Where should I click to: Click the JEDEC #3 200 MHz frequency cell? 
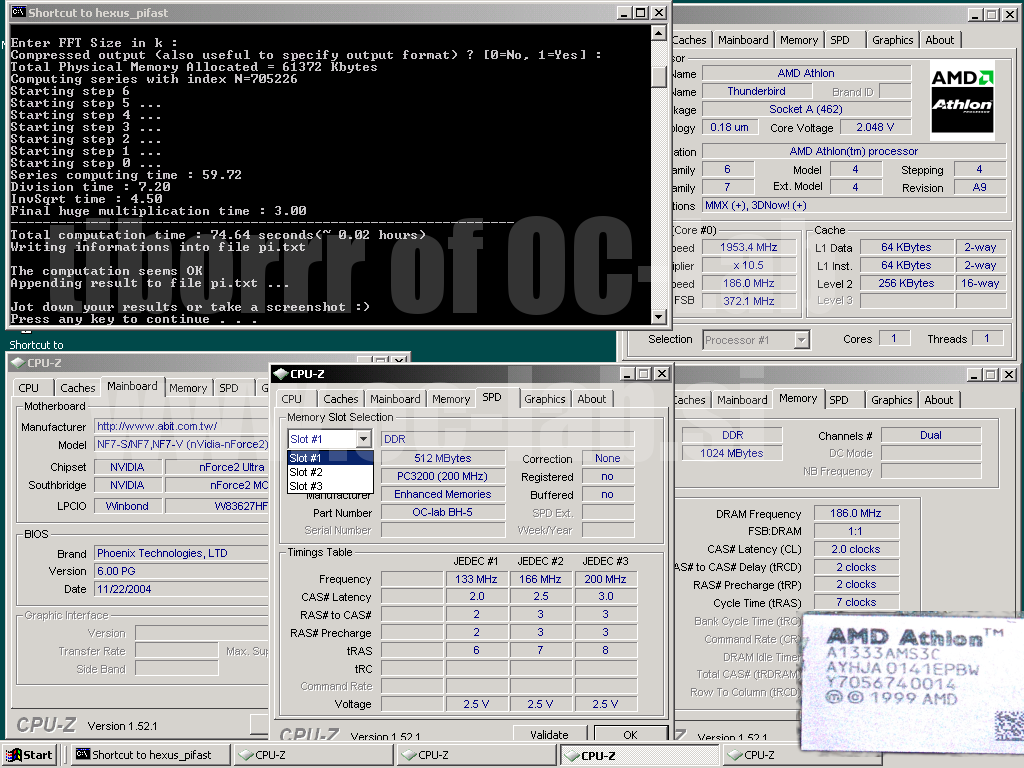tap(605, 579)
